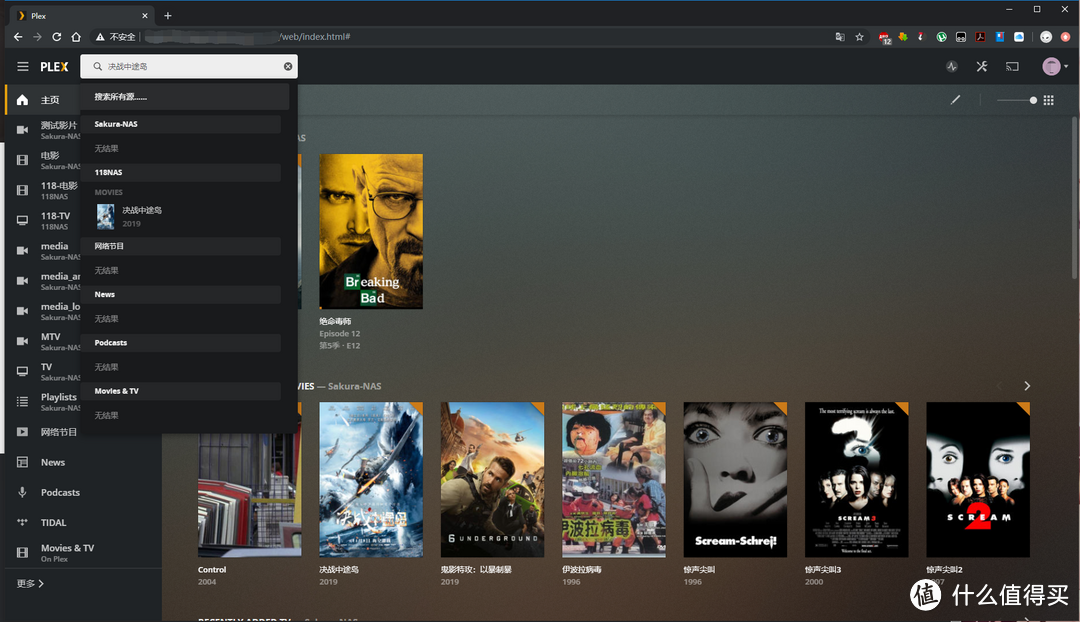The image size is (1080, 622).
Task: Click the 惊声尖叫3 title link
Action: 822,570
